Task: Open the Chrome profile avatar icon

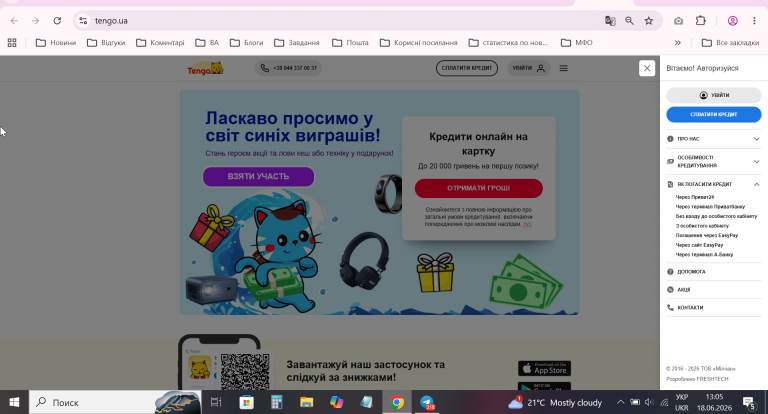Action: point(733,21)
